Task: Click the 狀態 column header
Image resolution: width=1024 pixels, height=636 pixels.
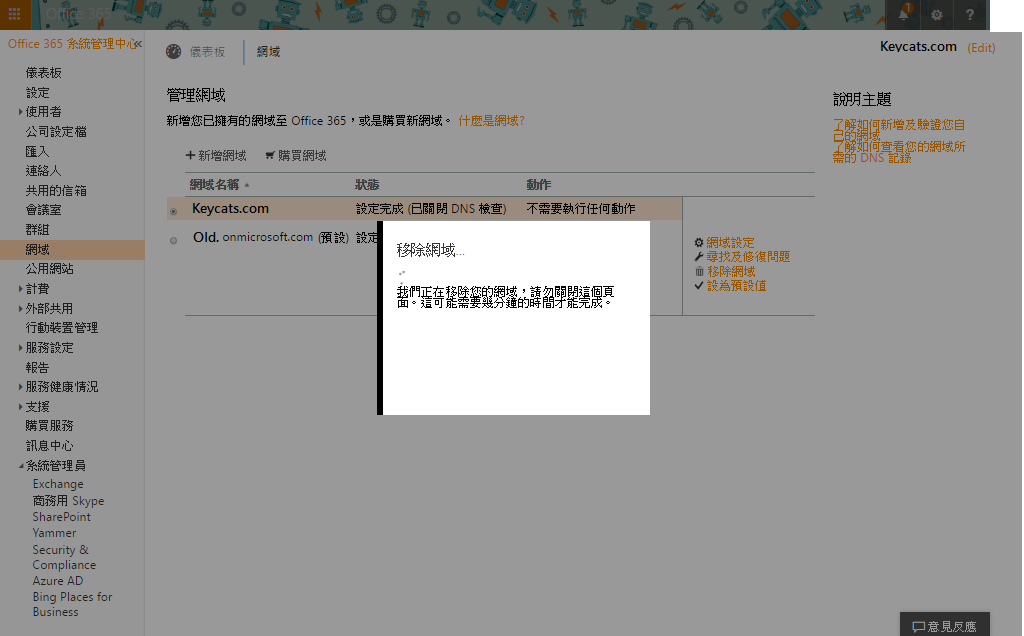Action: pos(367,185)
